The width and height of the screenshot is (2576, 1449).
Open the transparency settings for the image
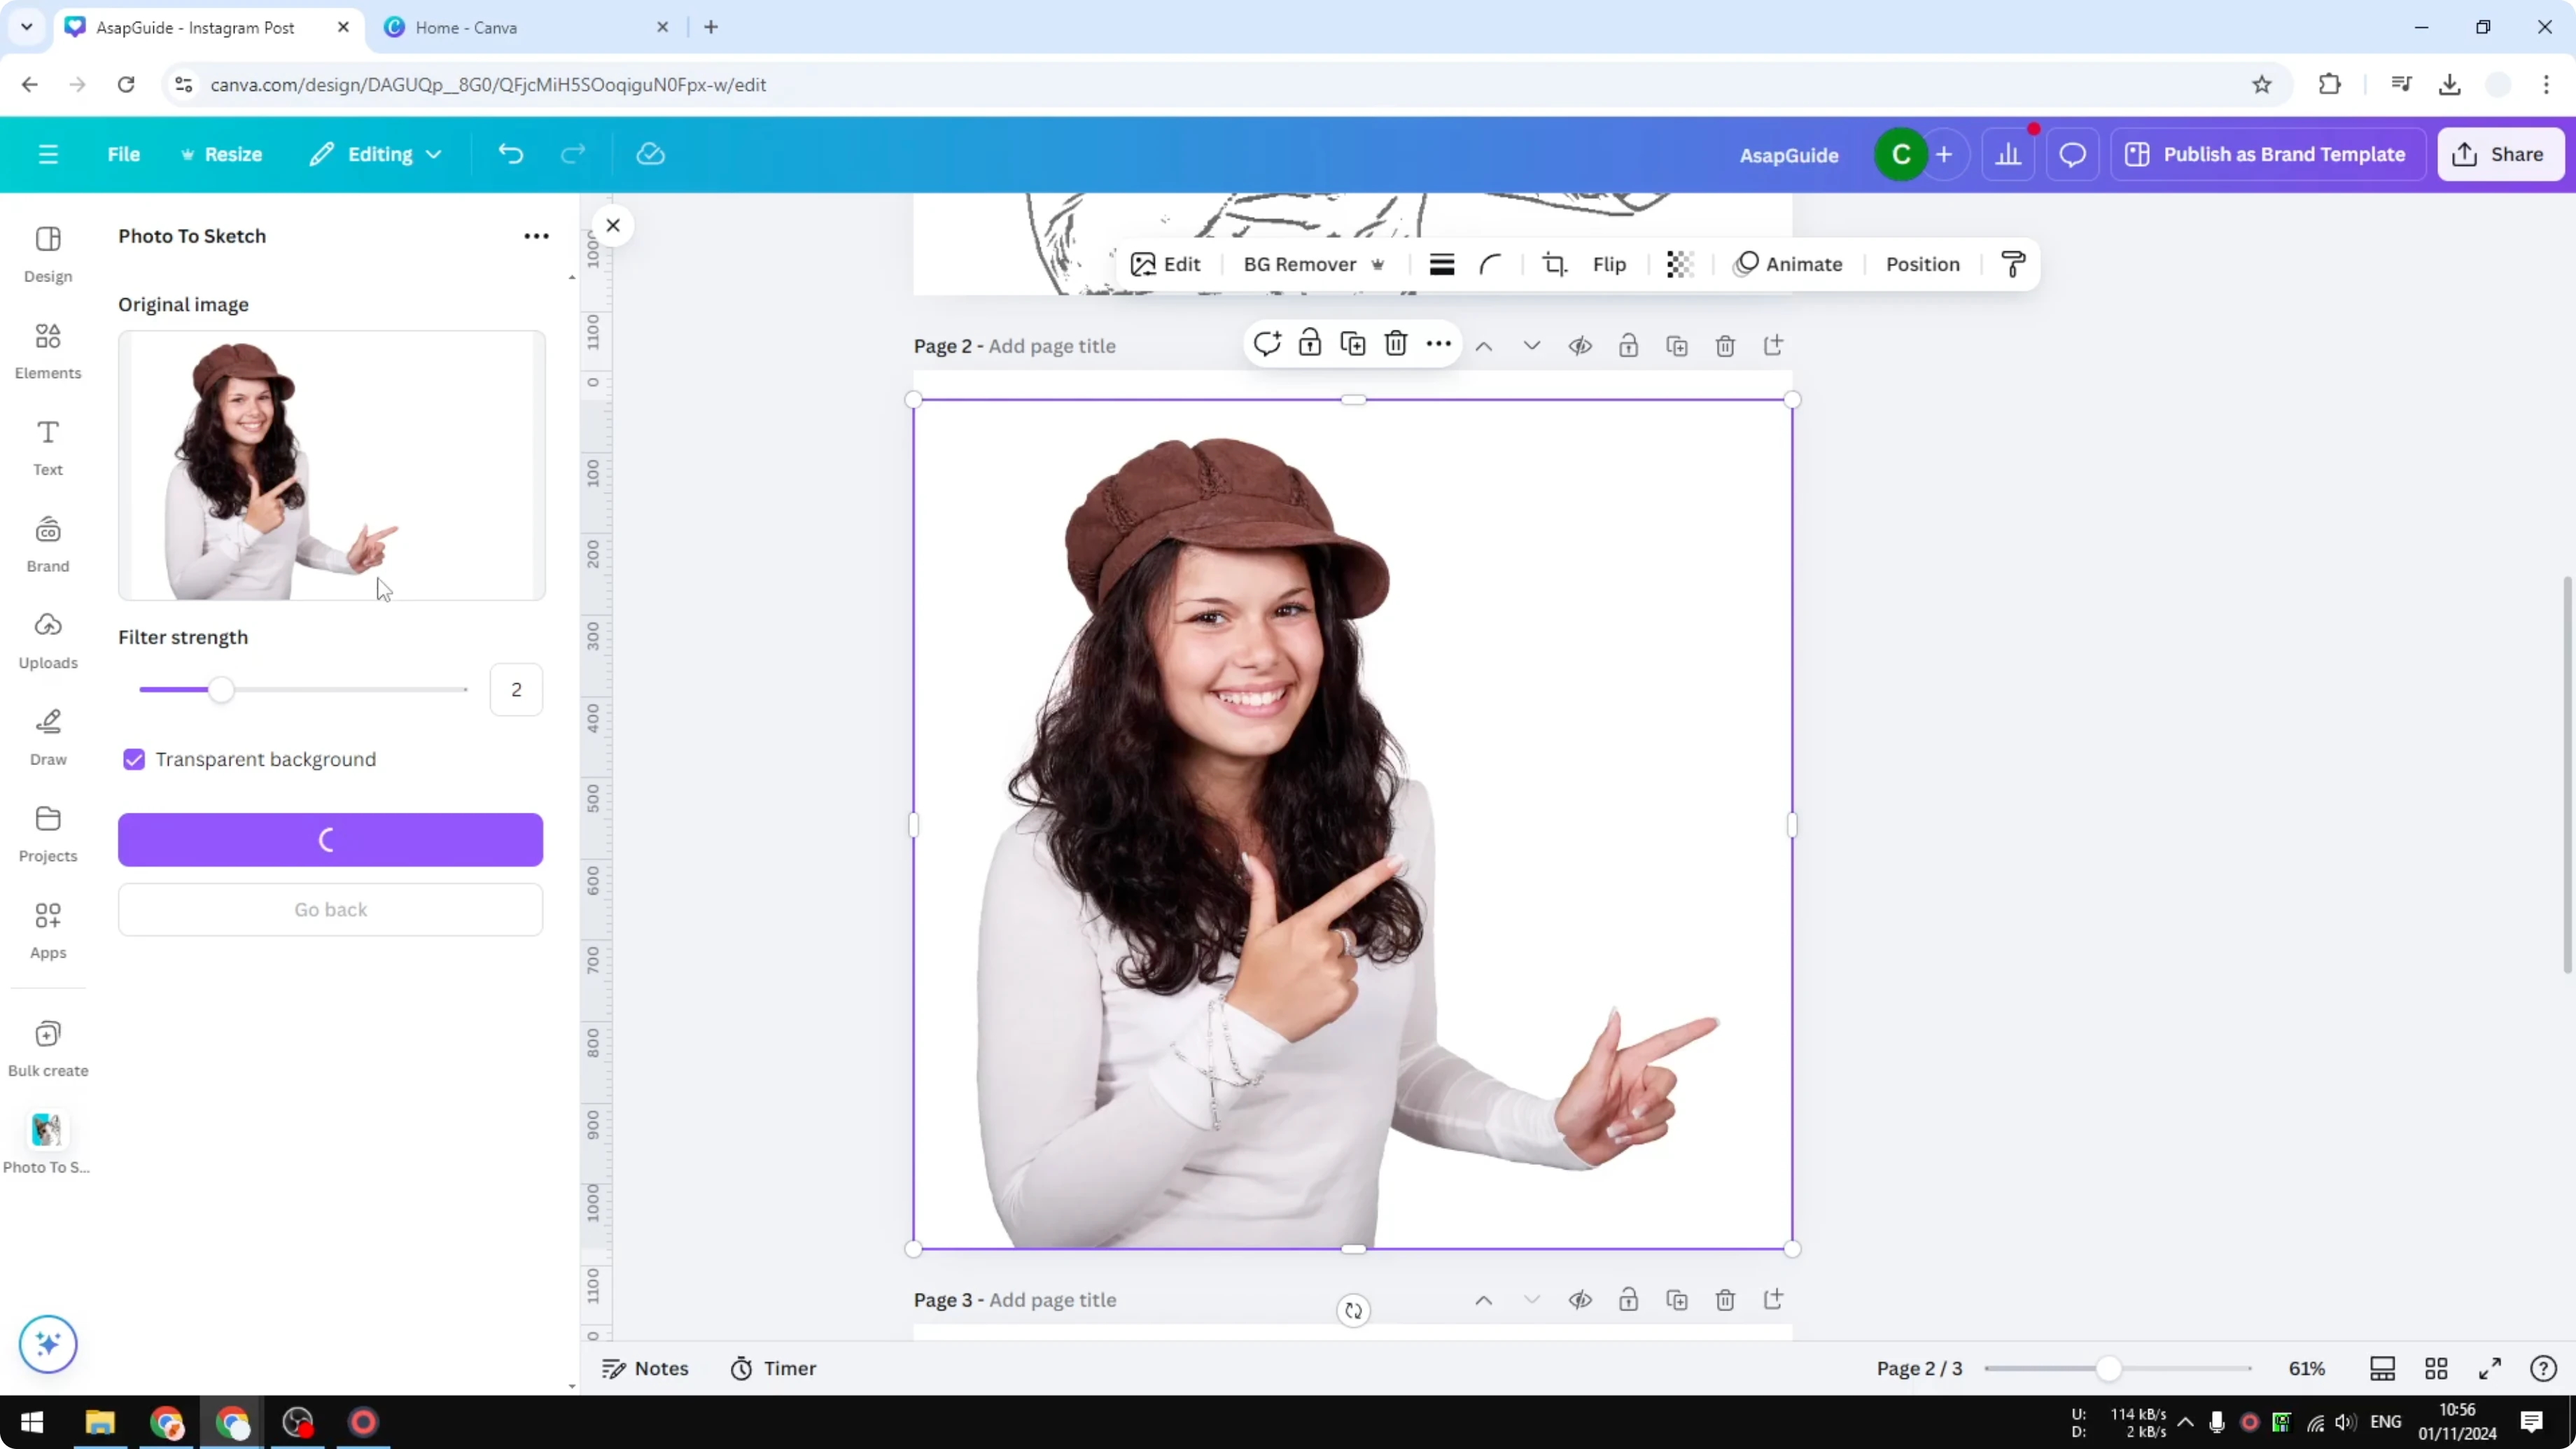pyautogui.click(x=1679, y=264)
